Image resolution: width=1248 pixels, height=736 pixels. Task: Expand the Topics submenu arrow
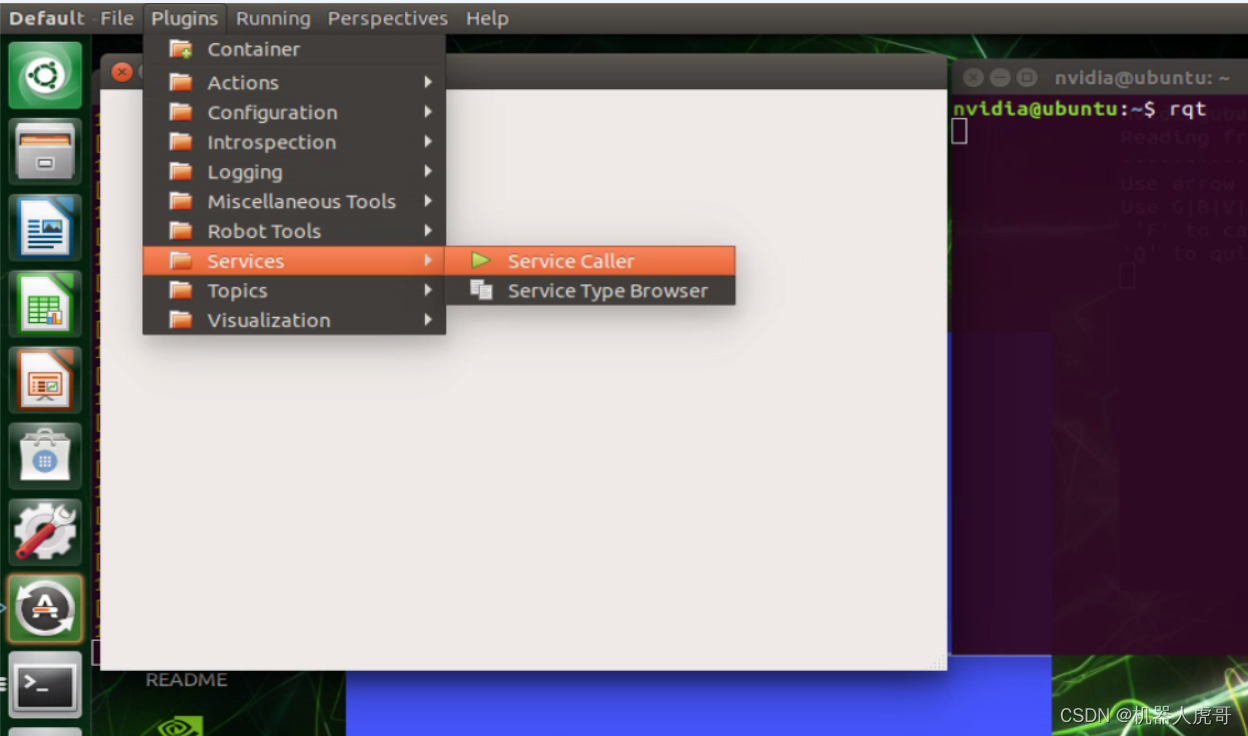(x=428, y=290)
